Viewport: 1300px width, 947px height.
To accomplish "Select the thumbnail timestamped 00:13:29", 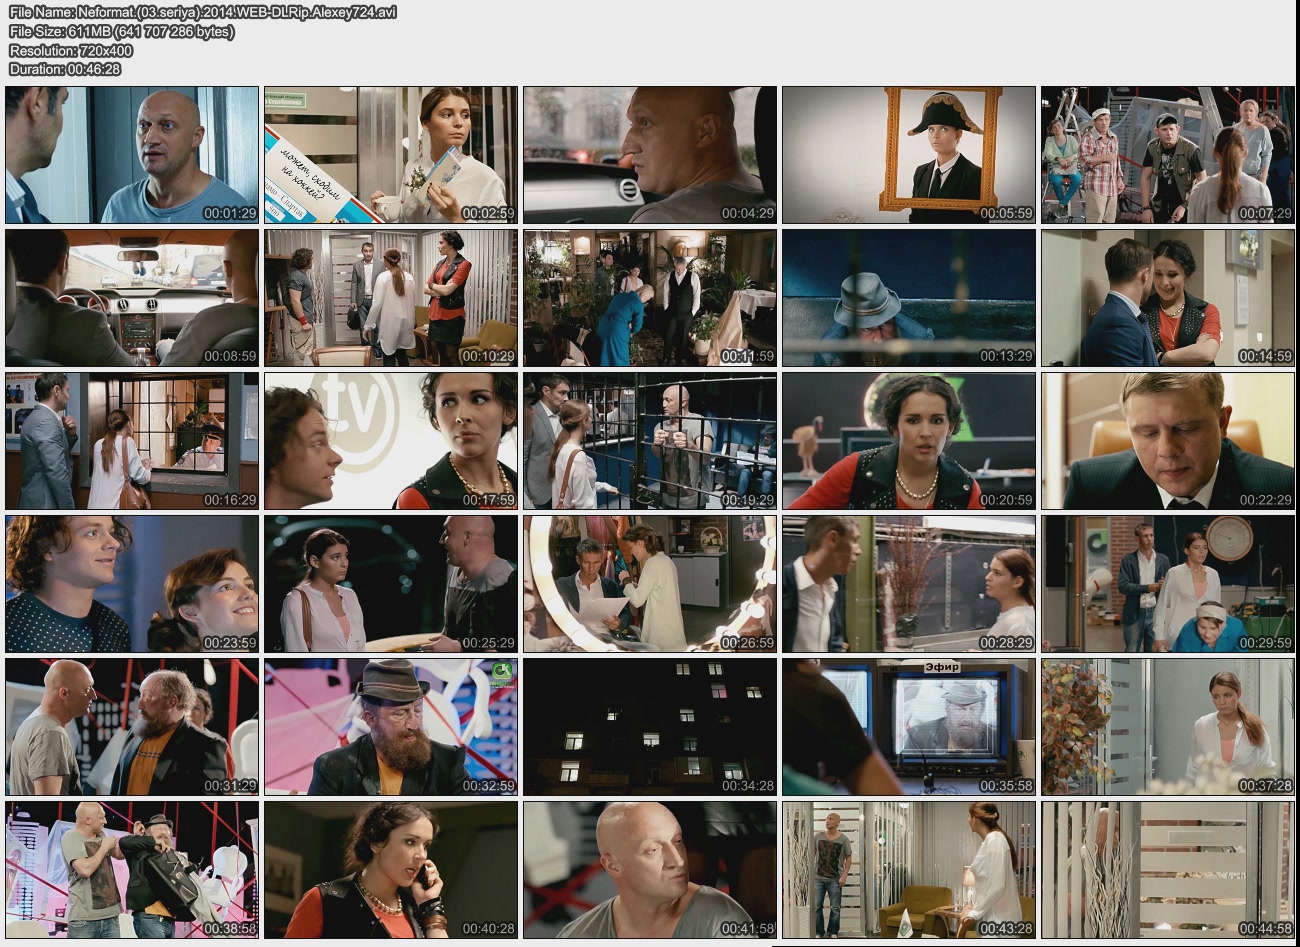I will tap(908, 298).
